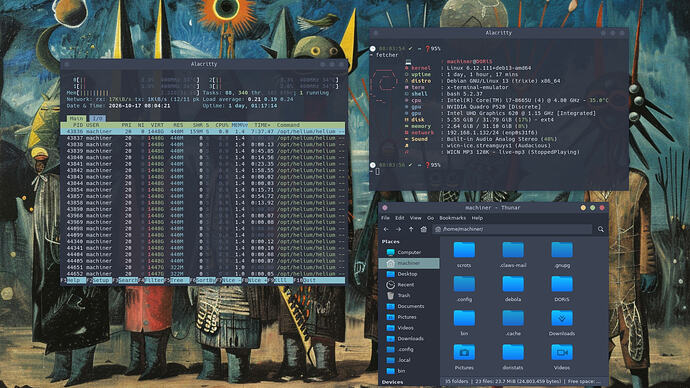Screen dimensions: 690x388
Task: Select Computer in Places sidebar
Action: pyautogui.click(x=409, y=253)
